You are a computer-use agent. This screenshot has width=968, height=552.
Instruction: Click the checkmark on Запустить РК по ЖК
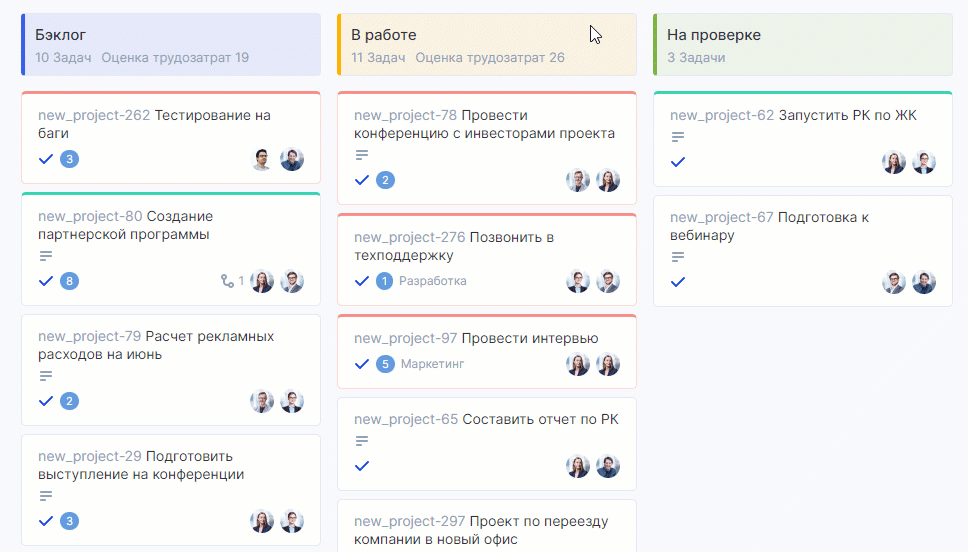point(678,162)
